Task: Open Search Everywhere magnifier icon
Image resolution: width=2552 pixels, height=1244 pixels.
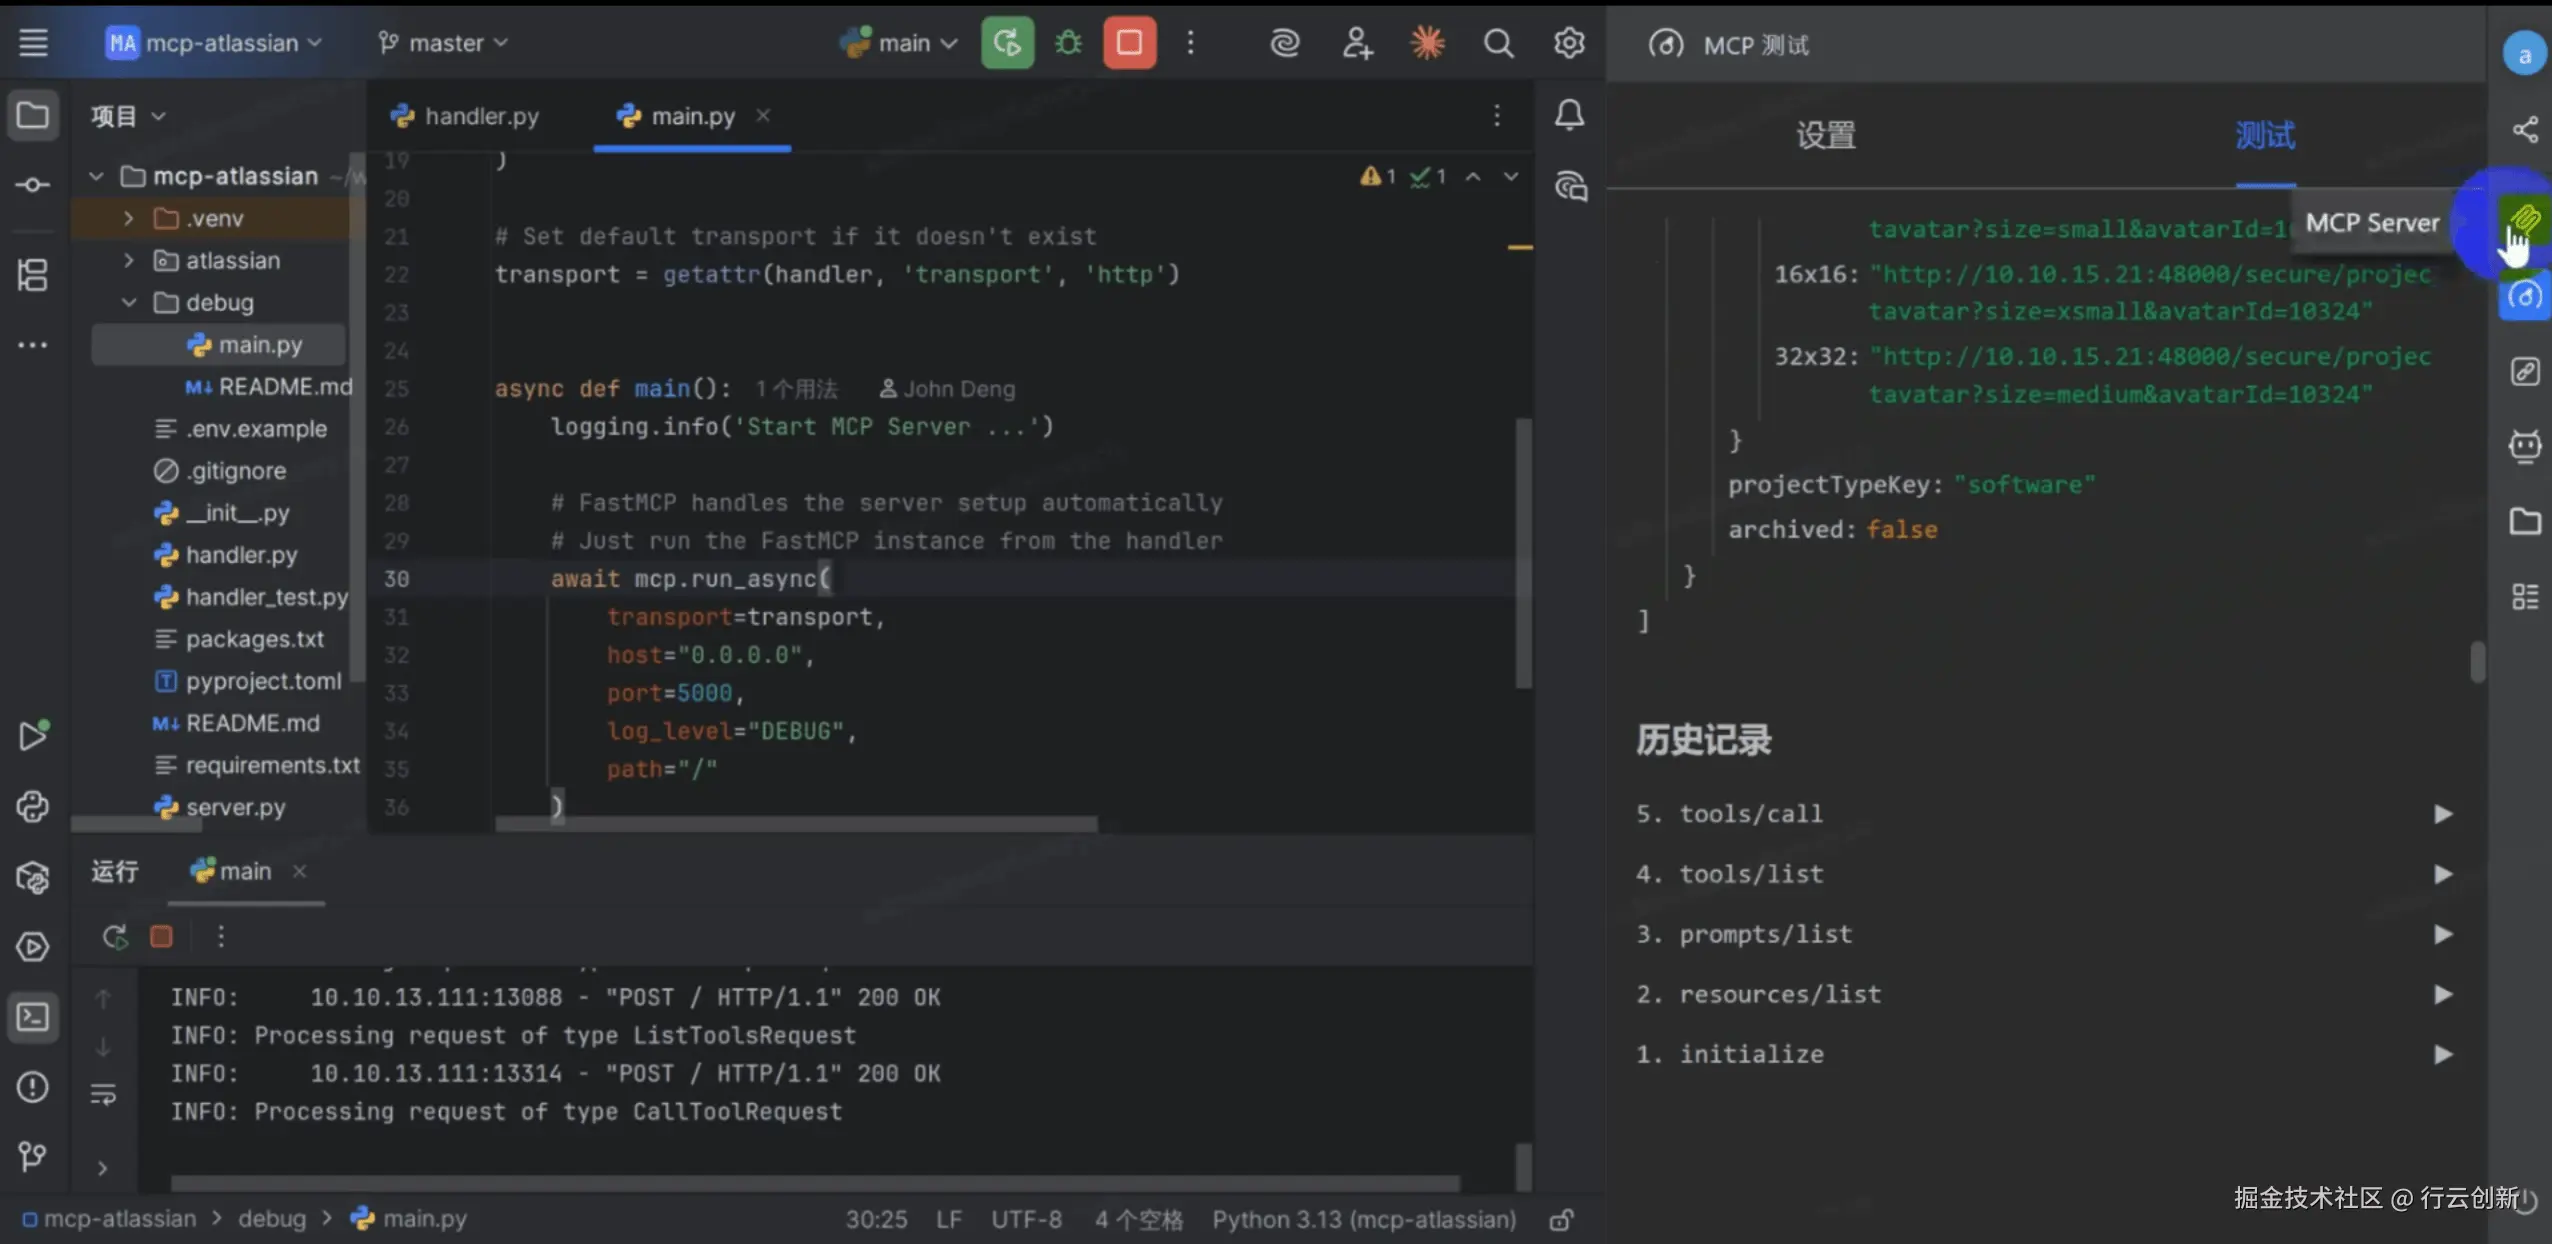Action: coord(1497,43)
